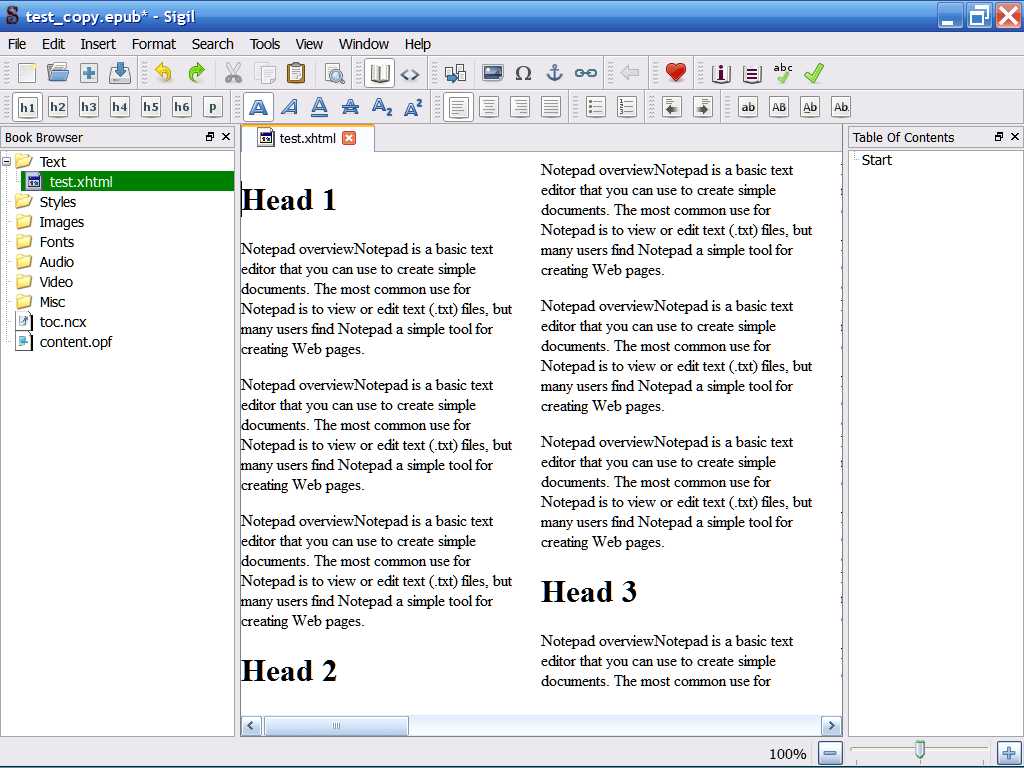Click the Split at cursor icon
The height and width of the screenshot is (768, 1024).
coord(455,73)
